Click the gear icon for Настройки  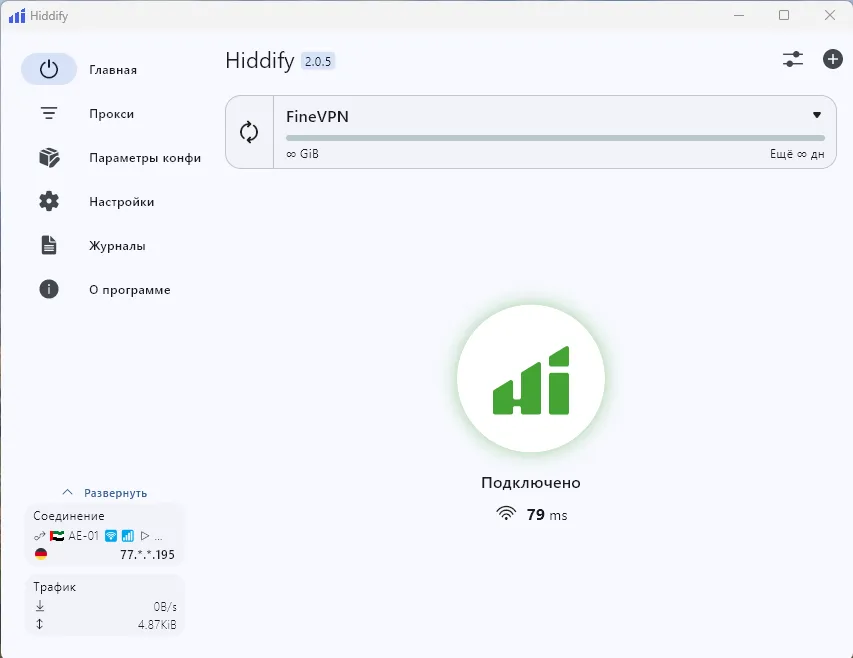coord(49,202)
